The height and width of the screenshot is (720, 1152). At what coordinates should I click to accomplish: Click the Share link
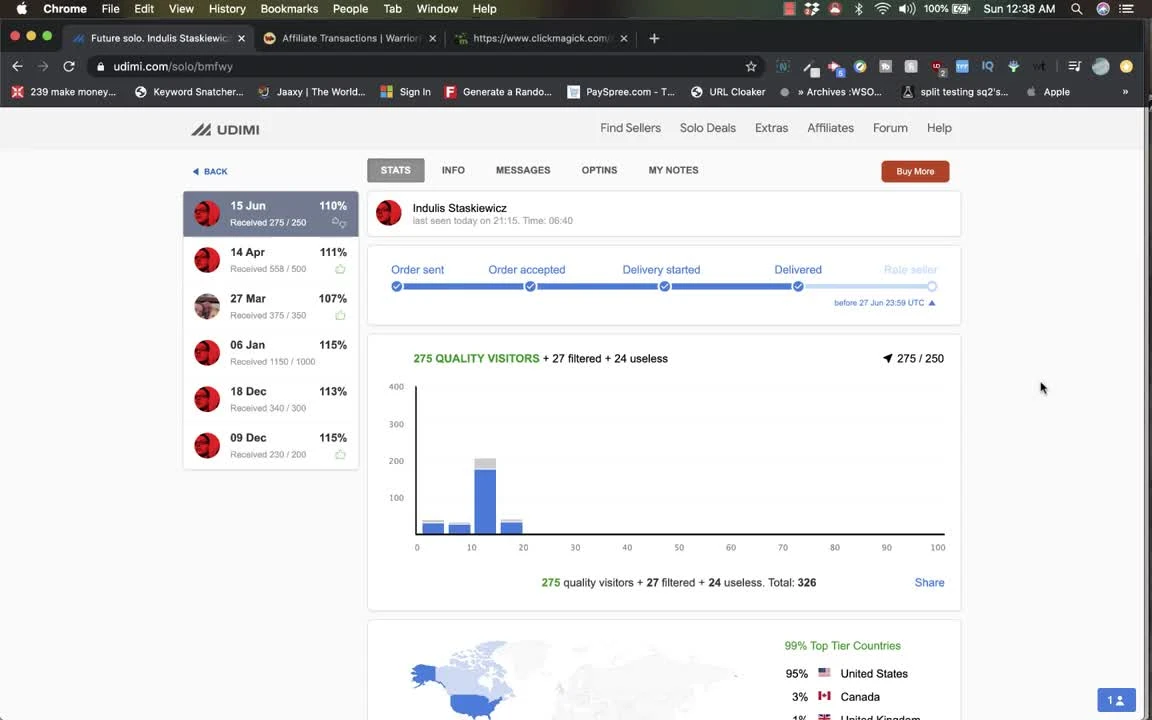click(x=929, y=583)
